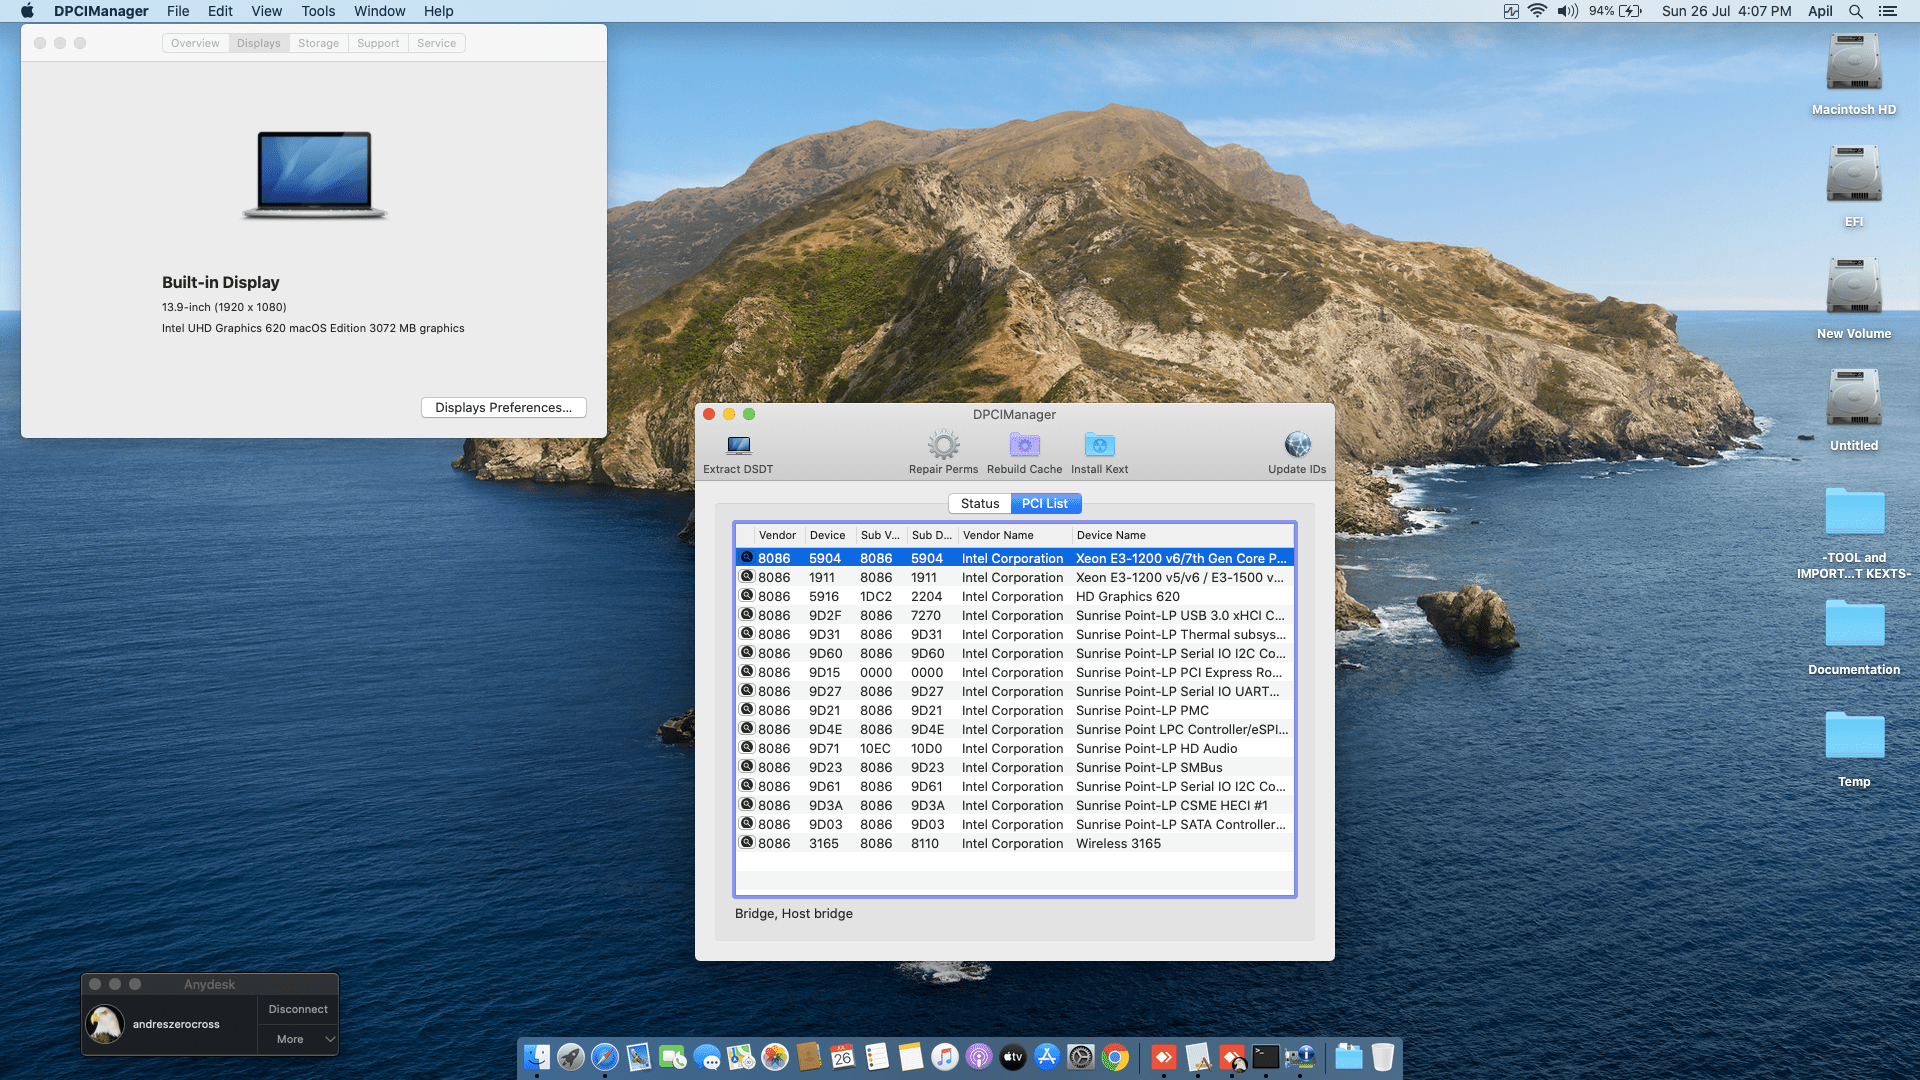Click the Update IDs globe icon
Viewport: 1920px width, 1080px height.
click(1297, 445)
